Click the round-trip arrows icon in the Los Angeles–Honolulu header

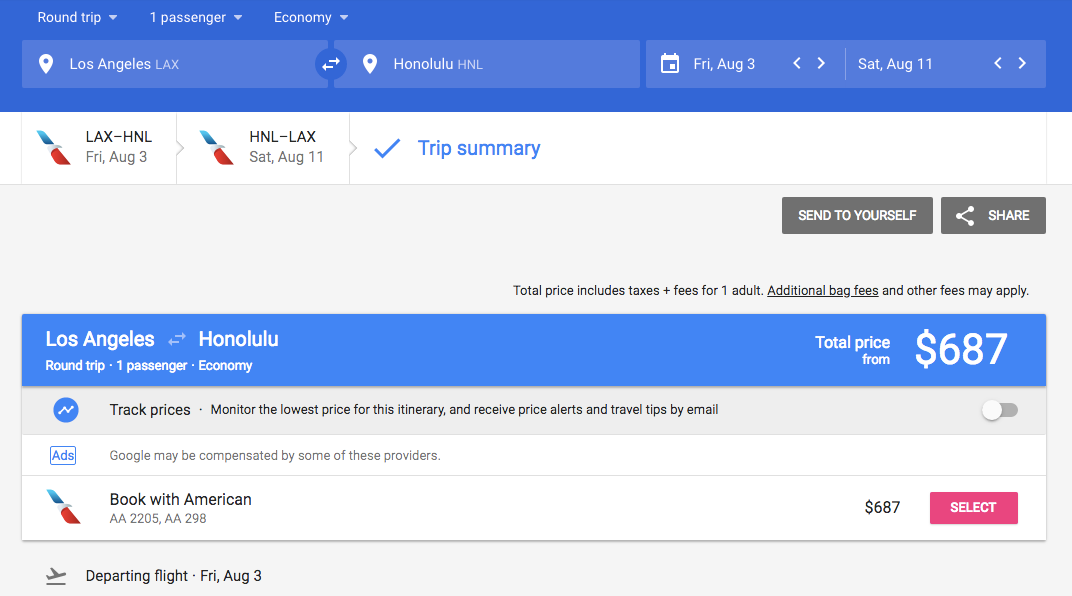pyautogui.click(x=177, y=339)
